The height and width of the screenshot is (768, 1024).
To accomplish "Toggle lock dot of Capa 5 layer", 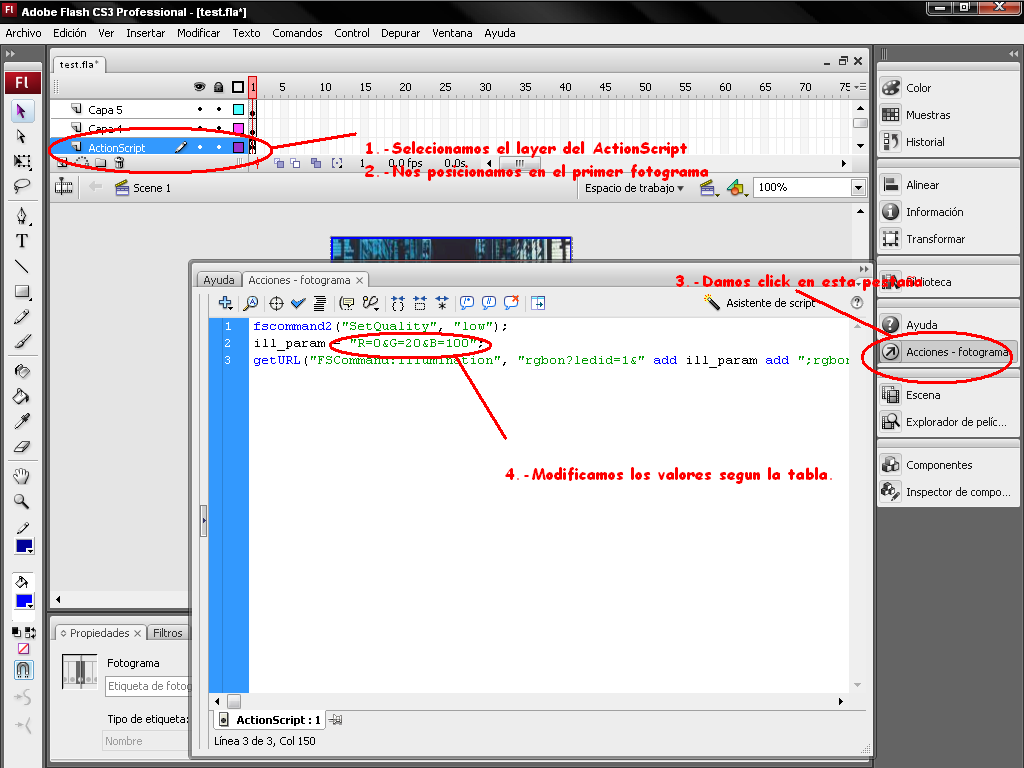I will coord(219,110).
